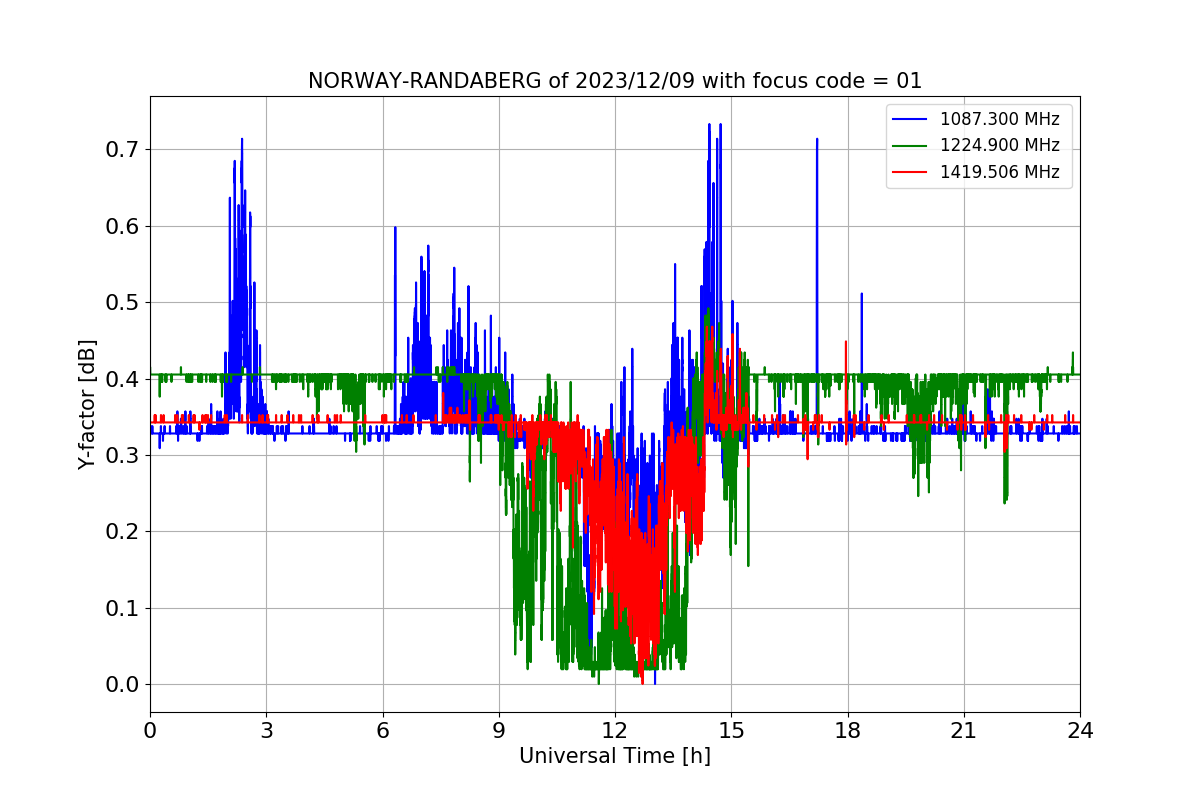
Task: Click the 24 x-axis tick label
Action: (1080, 731)
